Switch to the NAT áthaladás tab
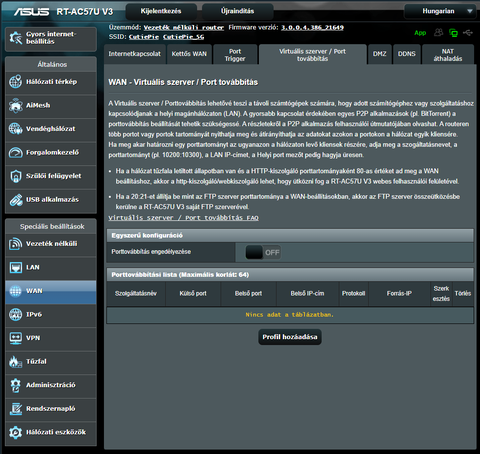The height and width of the screenshot is (454, 480). point(448,55)
